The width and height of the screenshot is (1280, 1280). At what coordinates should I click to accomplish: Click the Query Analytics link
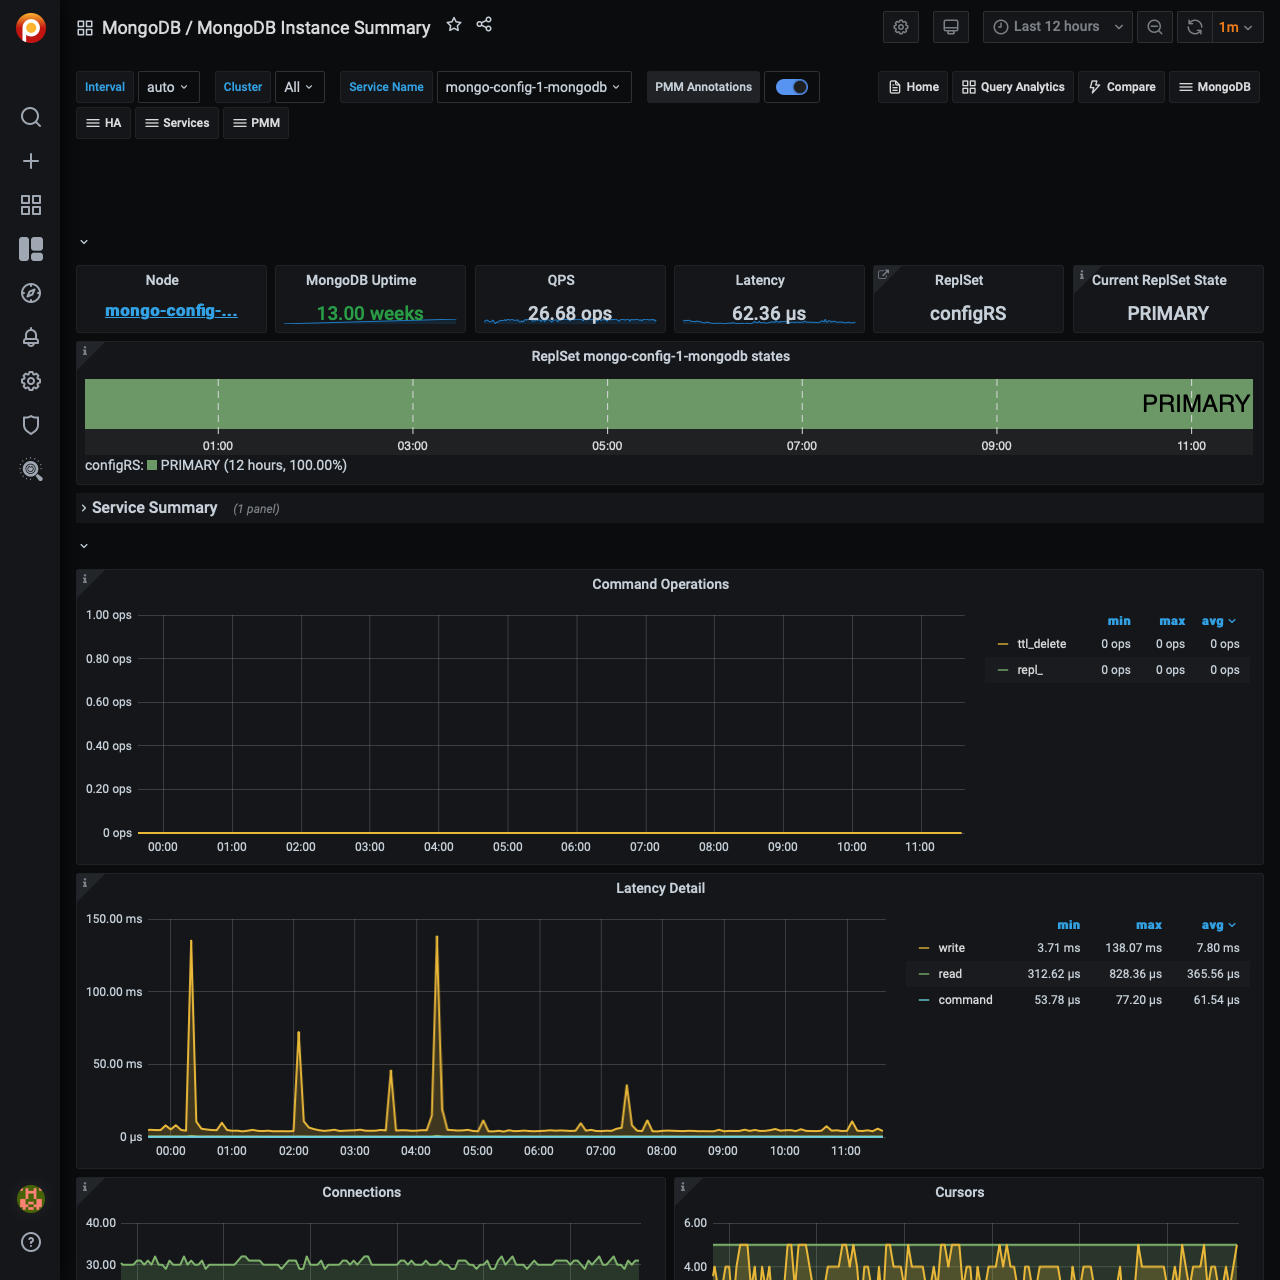pyautogui.click(x=1013, y=87)
